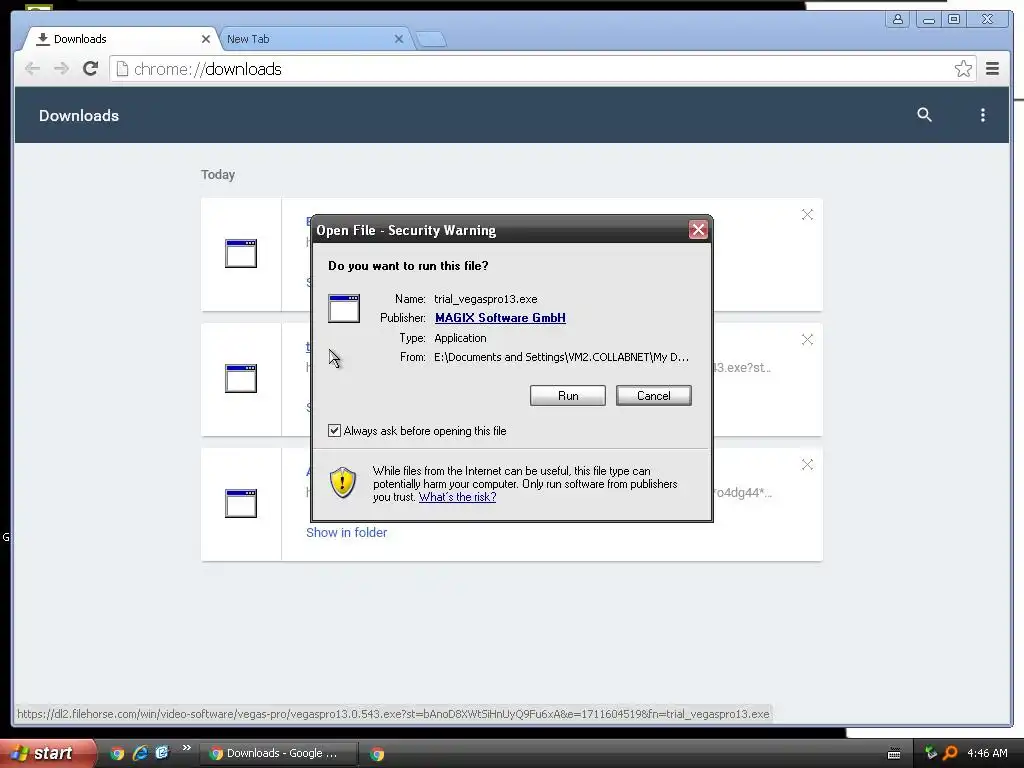The height and width of the screenshot is (768, 1024).
Task: Click Show in folder for the third download
Action: 347,533
